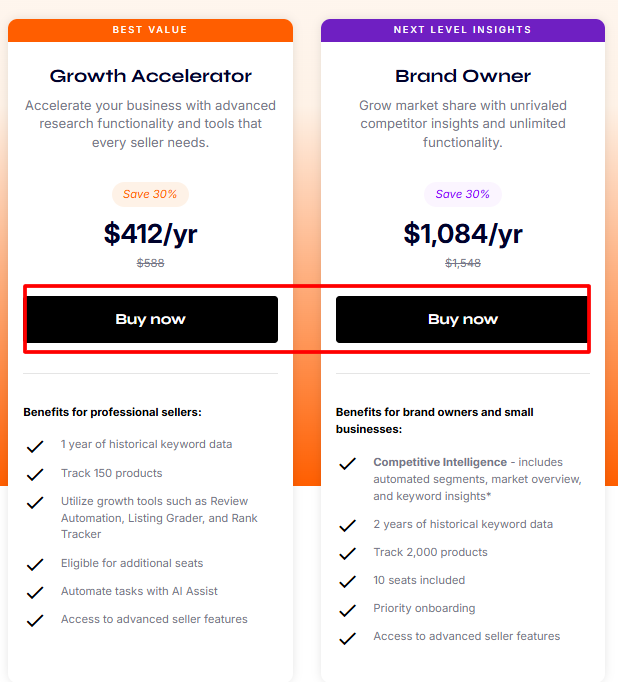Click checkmark next to 10 seats included

pos(348,581)
